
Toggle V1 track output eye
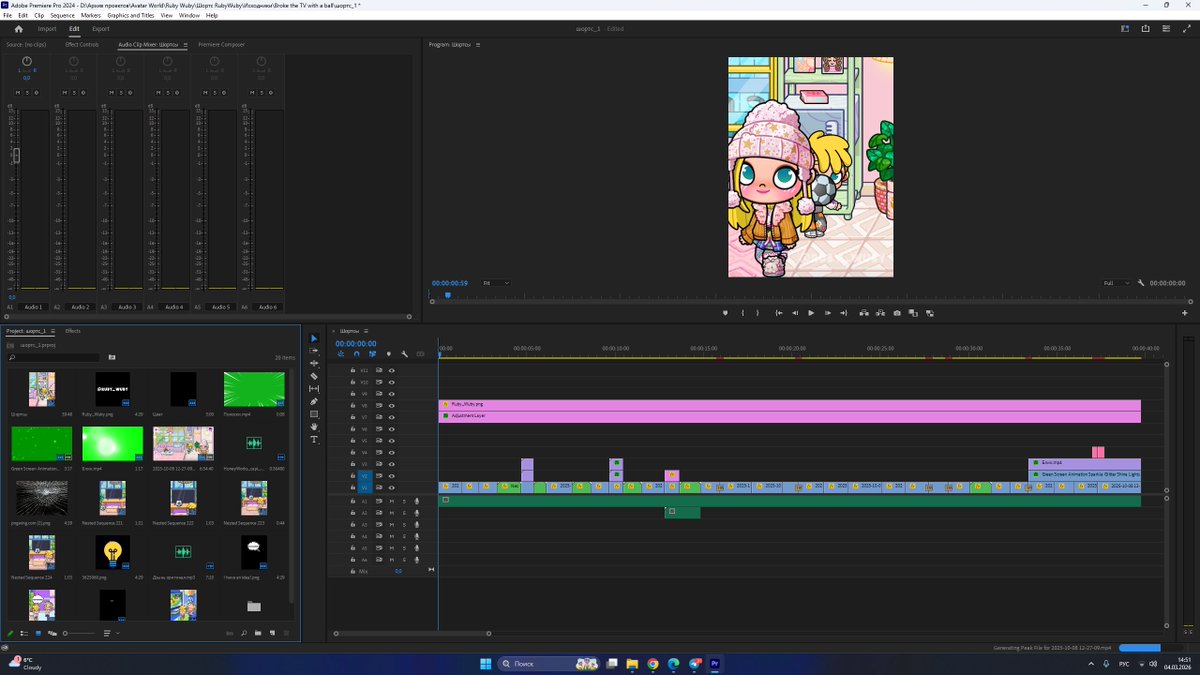(391, 487)
